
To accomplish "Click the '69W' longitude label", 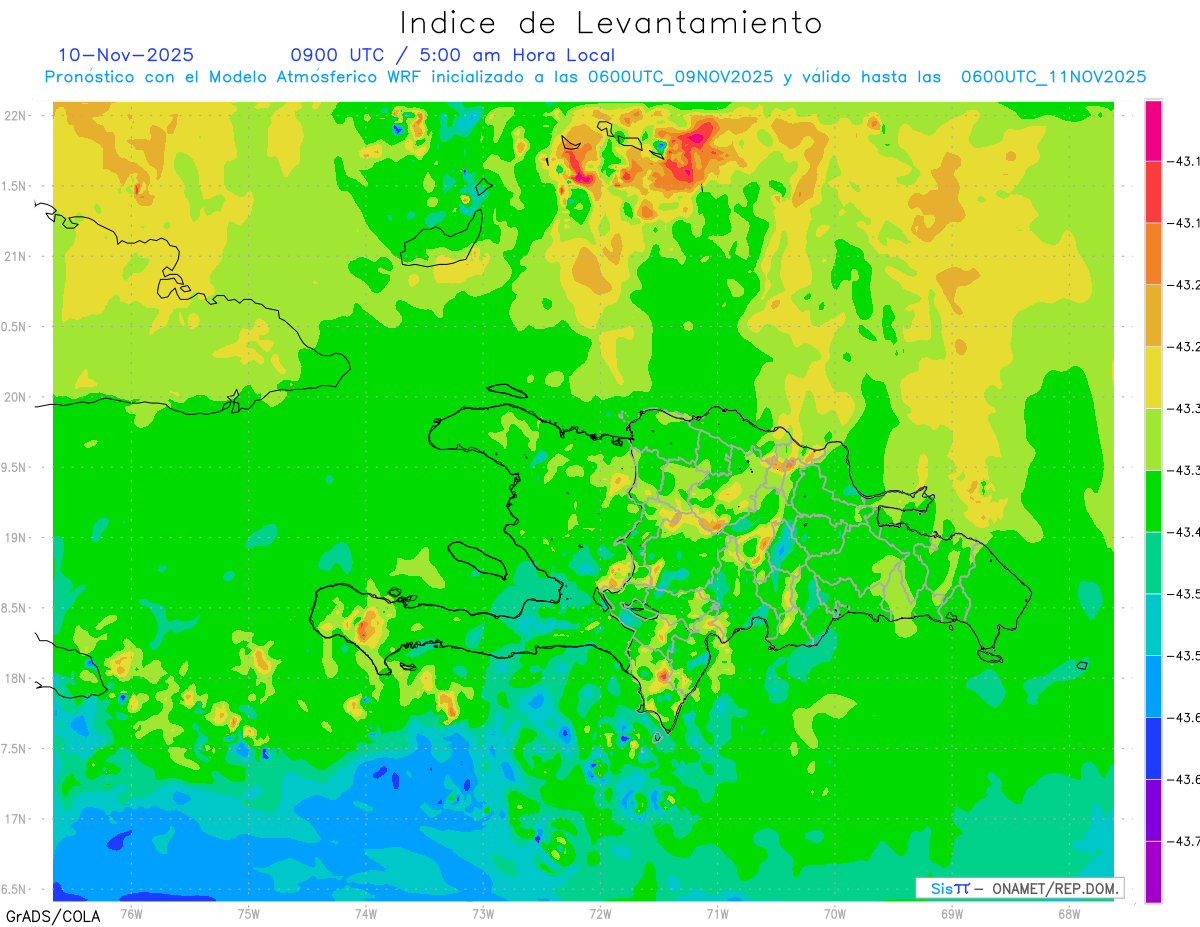I will coord(952,913).
